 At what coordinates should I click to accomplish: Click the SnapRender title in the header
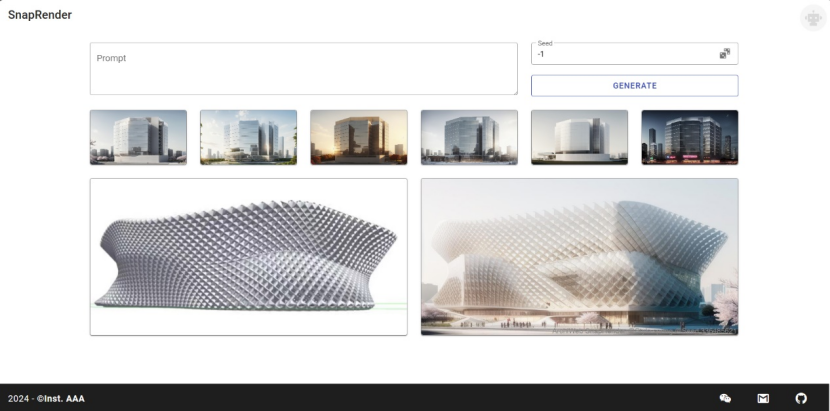[x=40, y=15]
